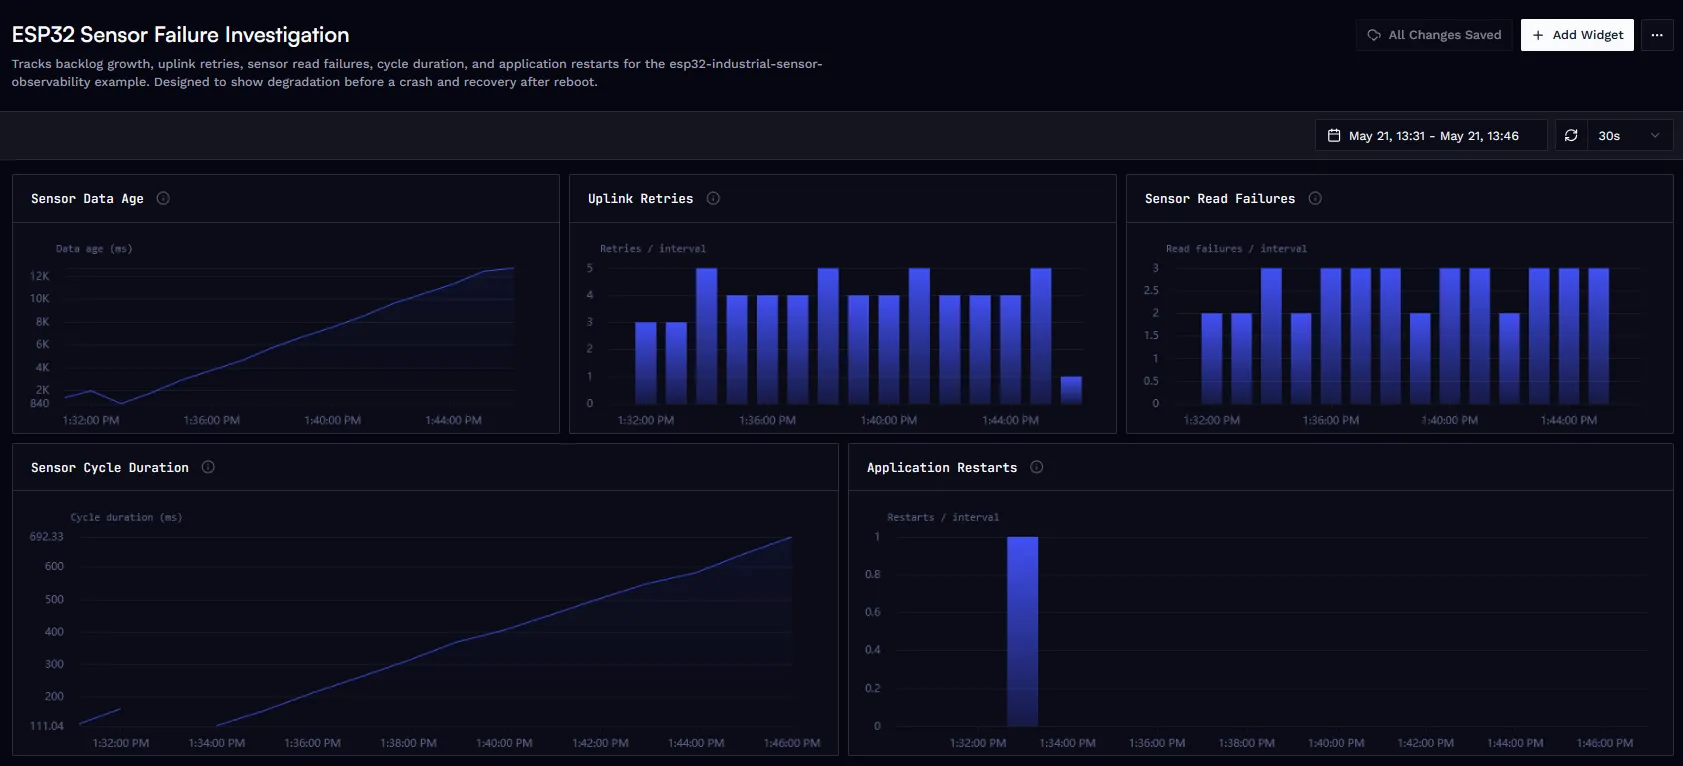The height and width of the screenshot is (766, 1683).
Task: Click the Sensor Cycle Duration widget title
Action: (110, 468)
